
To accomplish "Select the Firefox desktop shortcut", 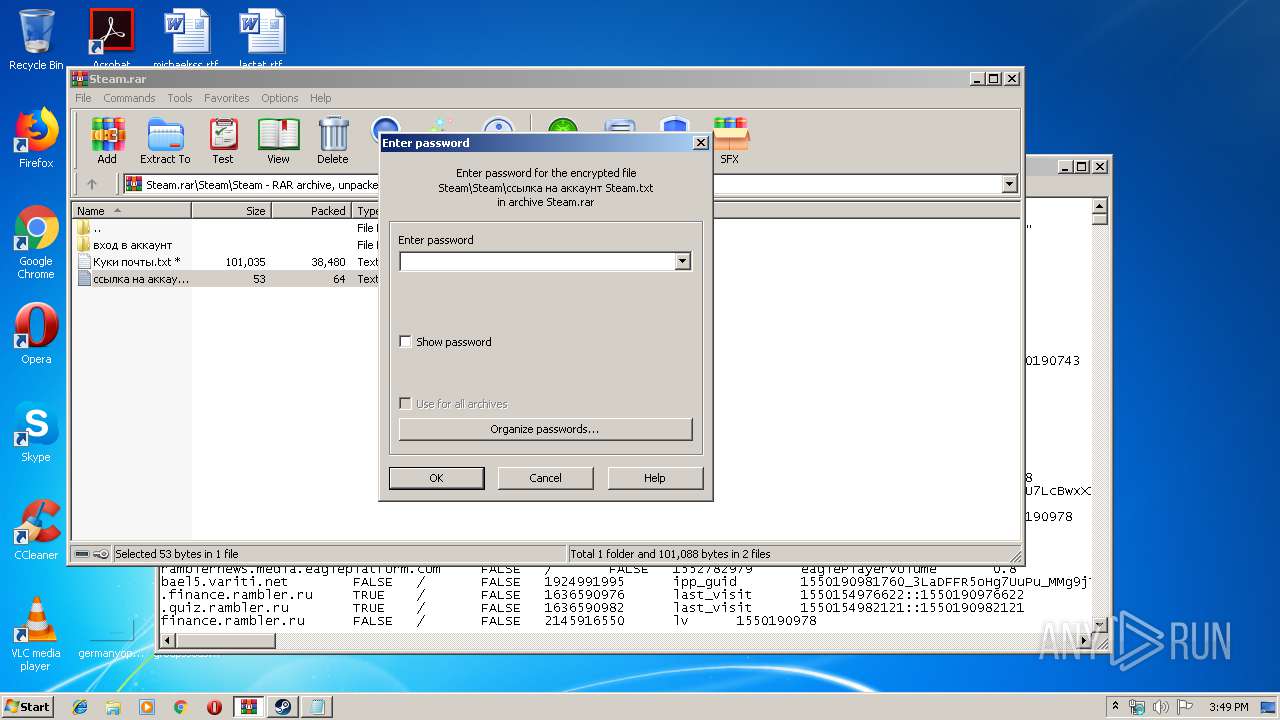I will point(36,138).
